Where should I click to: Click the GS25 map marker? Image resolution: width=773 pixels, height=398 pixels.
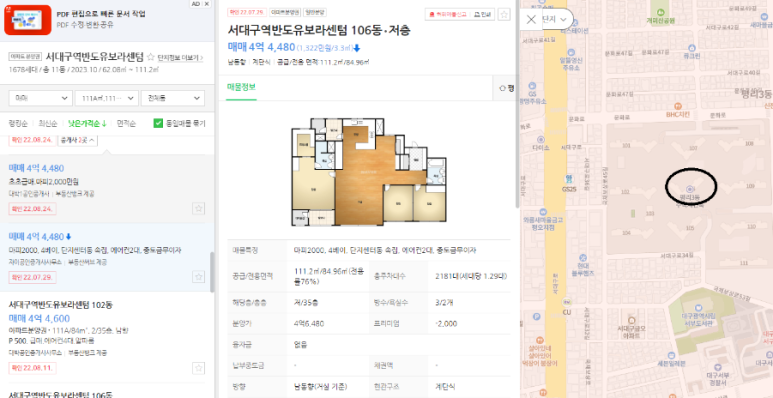tap(568, 182)
